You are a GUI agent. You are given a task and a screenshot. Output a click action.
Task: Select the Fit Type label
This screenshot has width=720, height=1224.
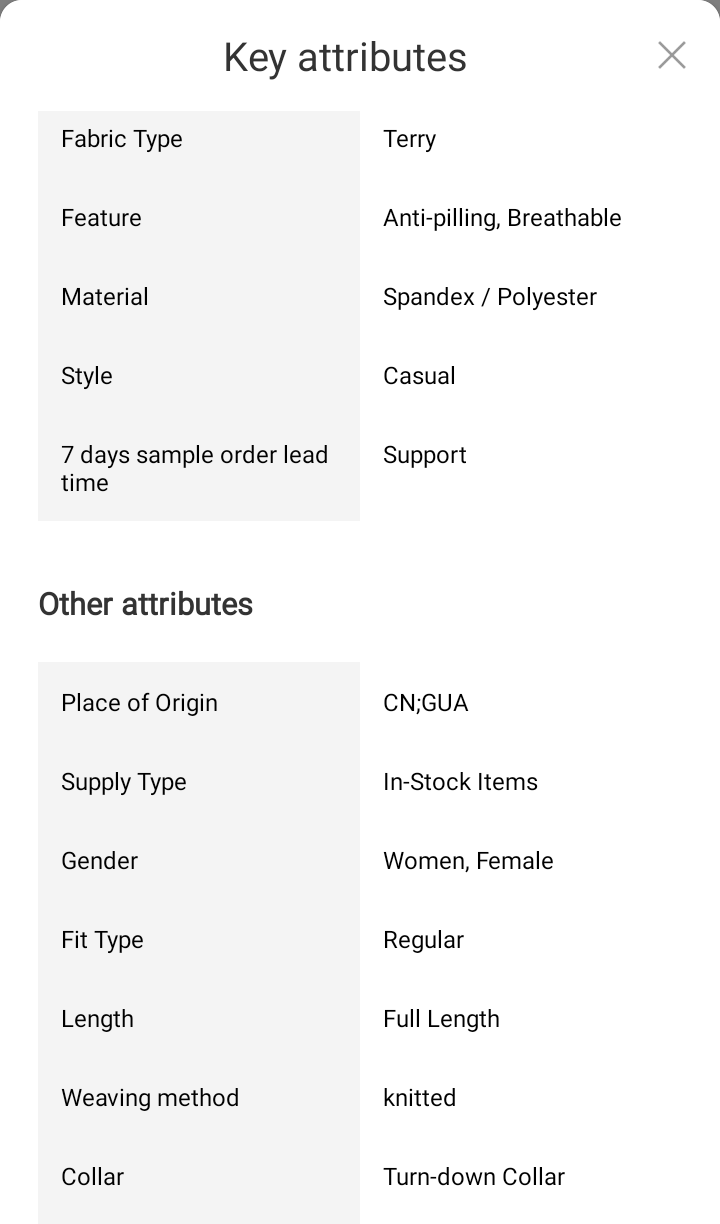click(102, 940)
